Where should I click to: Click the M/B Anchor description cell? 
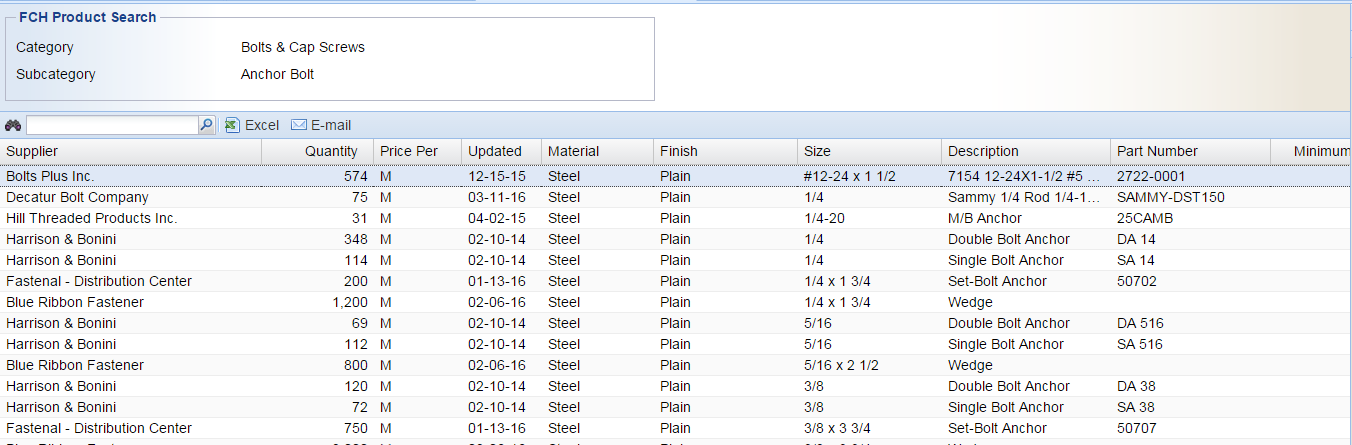[x=985, y=218]
